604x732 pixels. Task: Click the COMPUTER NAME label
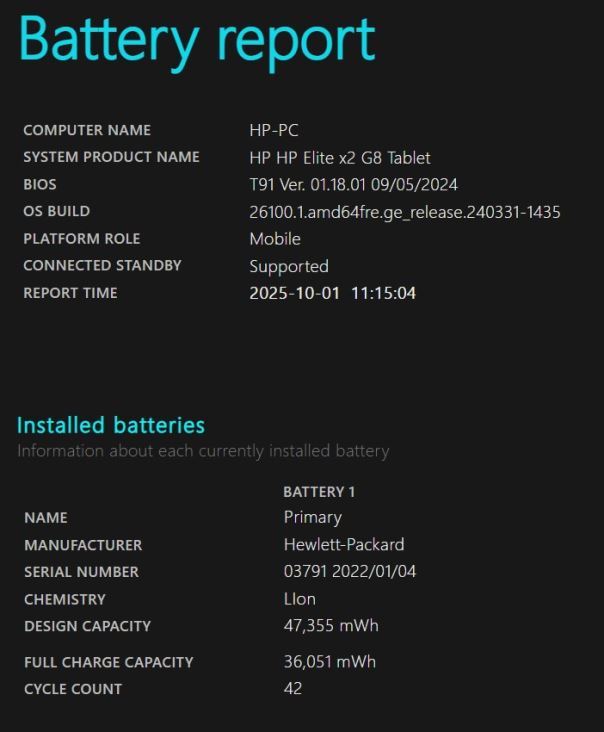87,130
